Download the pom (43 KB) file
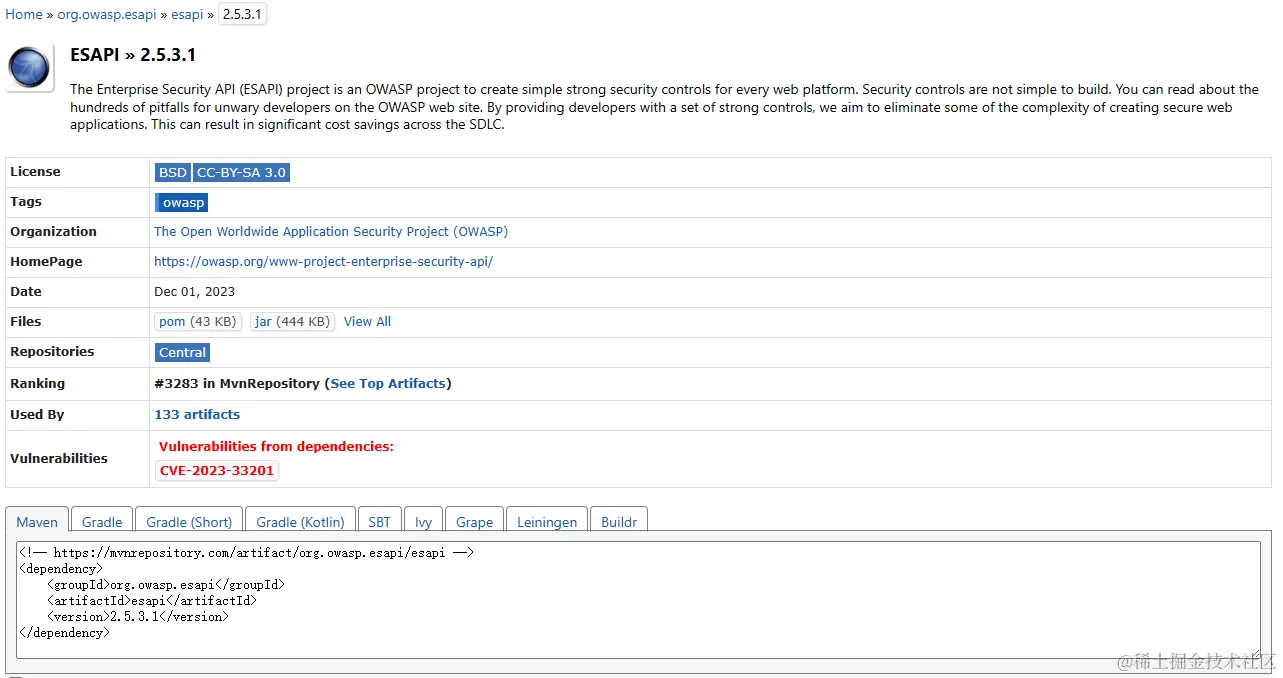The width and height of the screenshot is (1283, 678). [198, 321]
